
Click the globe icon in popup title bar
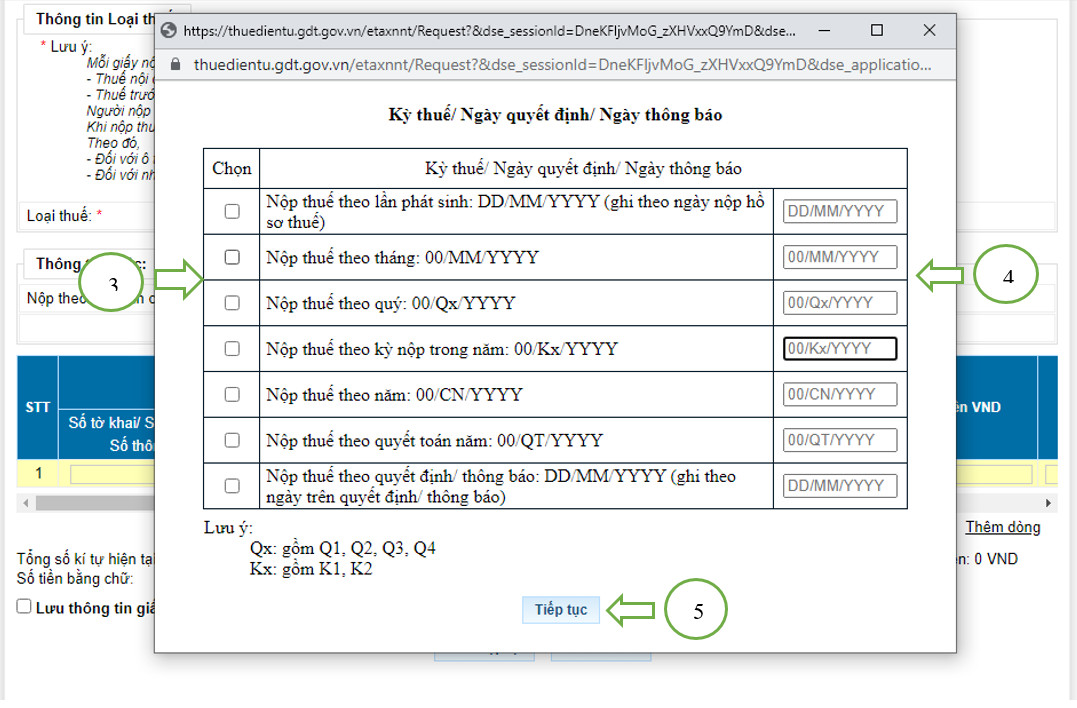click(x=169, y=31)
